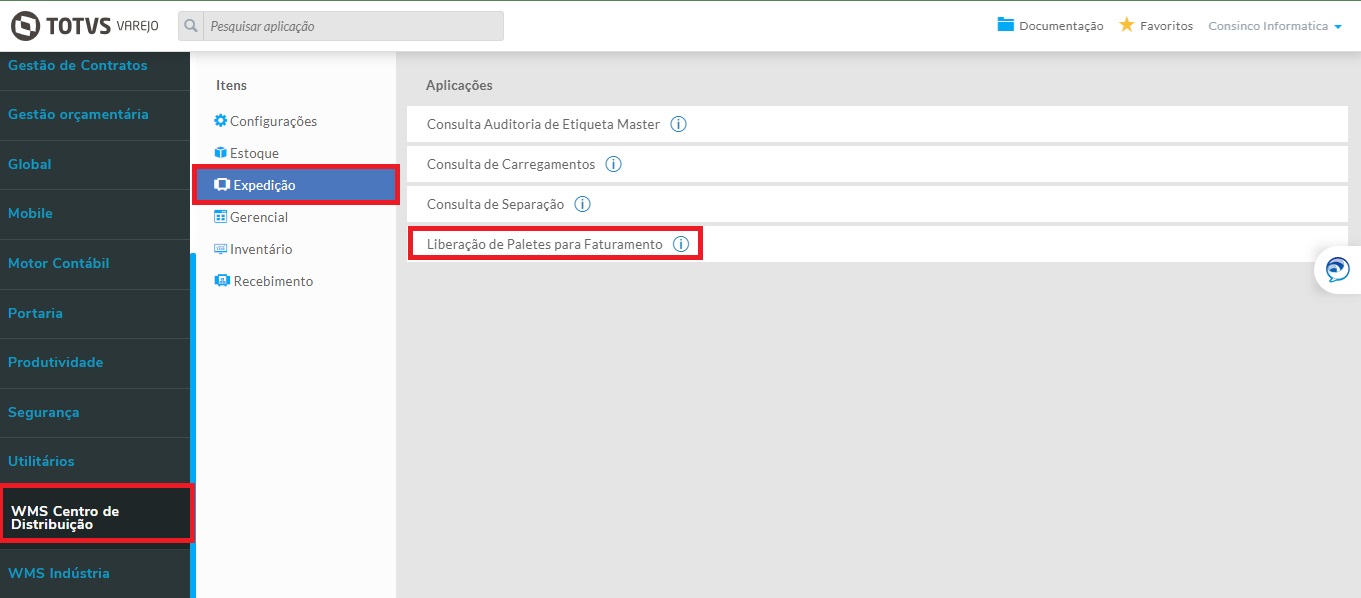Click the search magnifier icon
The width and height of the screenshot is (1361, 598).
click(x=191, y=26)
